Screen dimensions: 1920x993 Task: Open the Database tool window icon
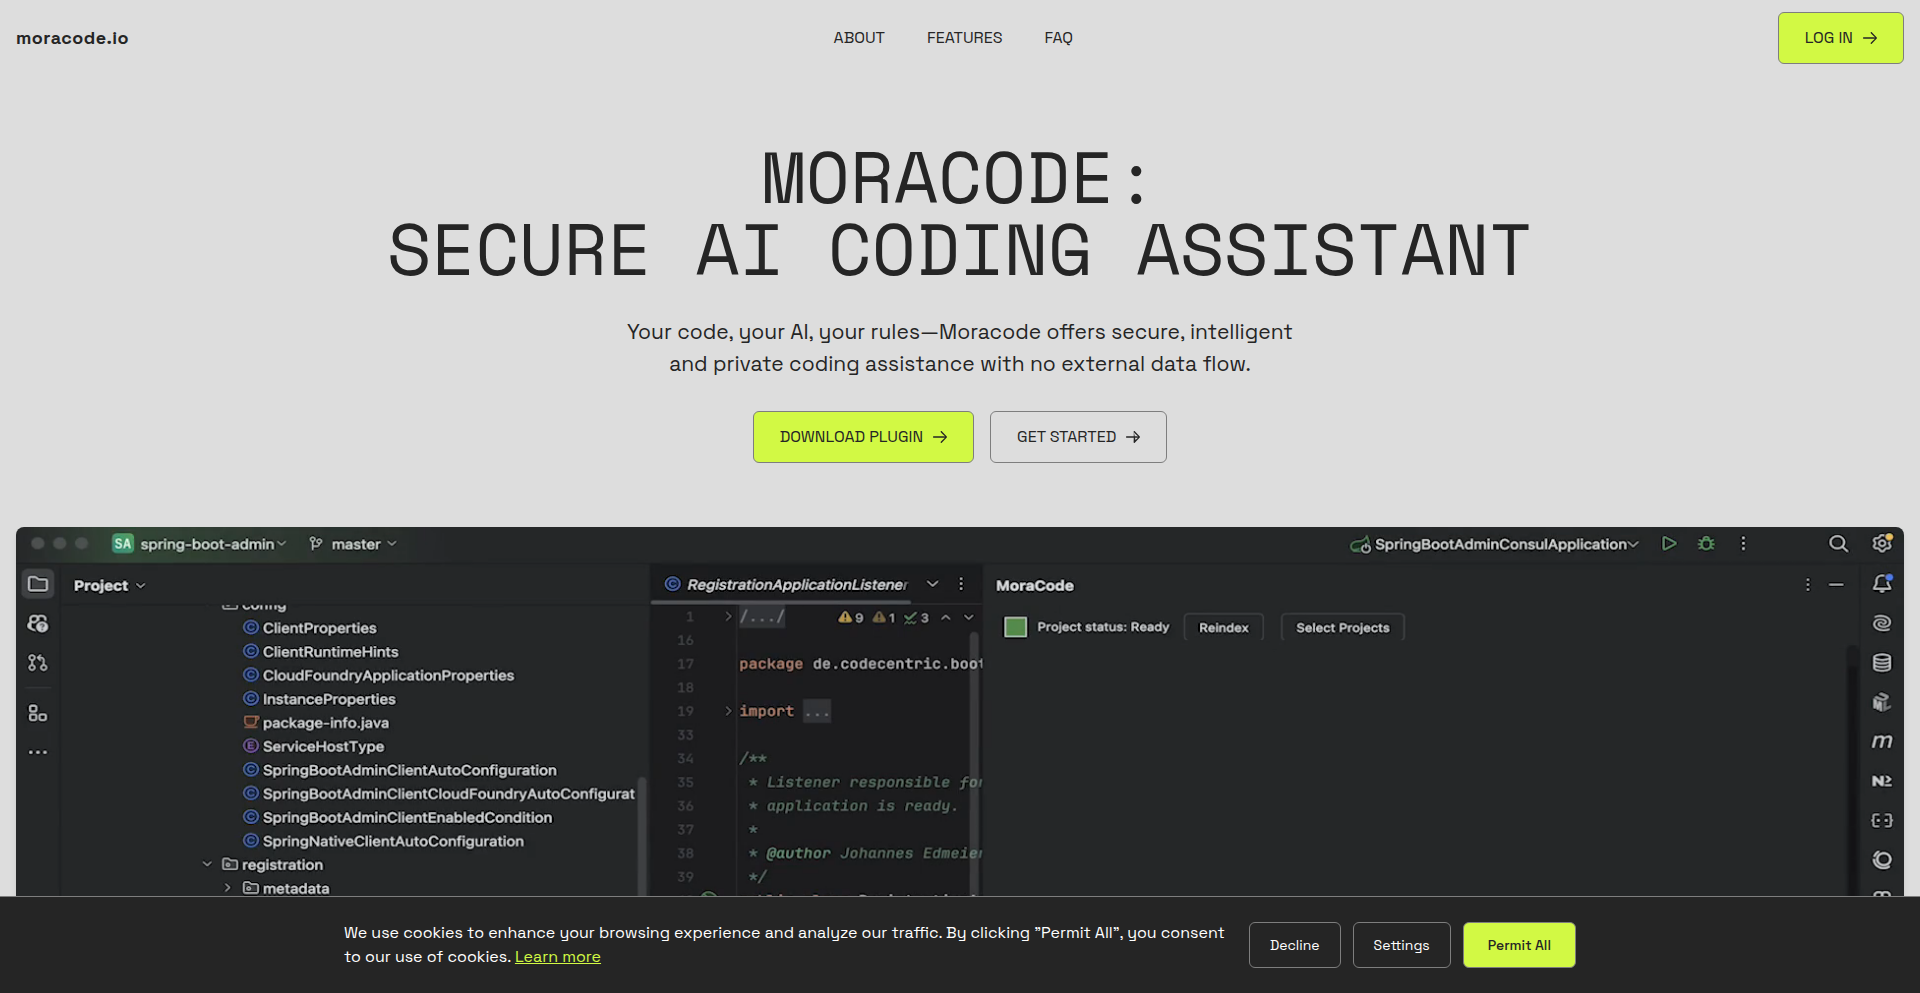click(x=1882, y=663)
